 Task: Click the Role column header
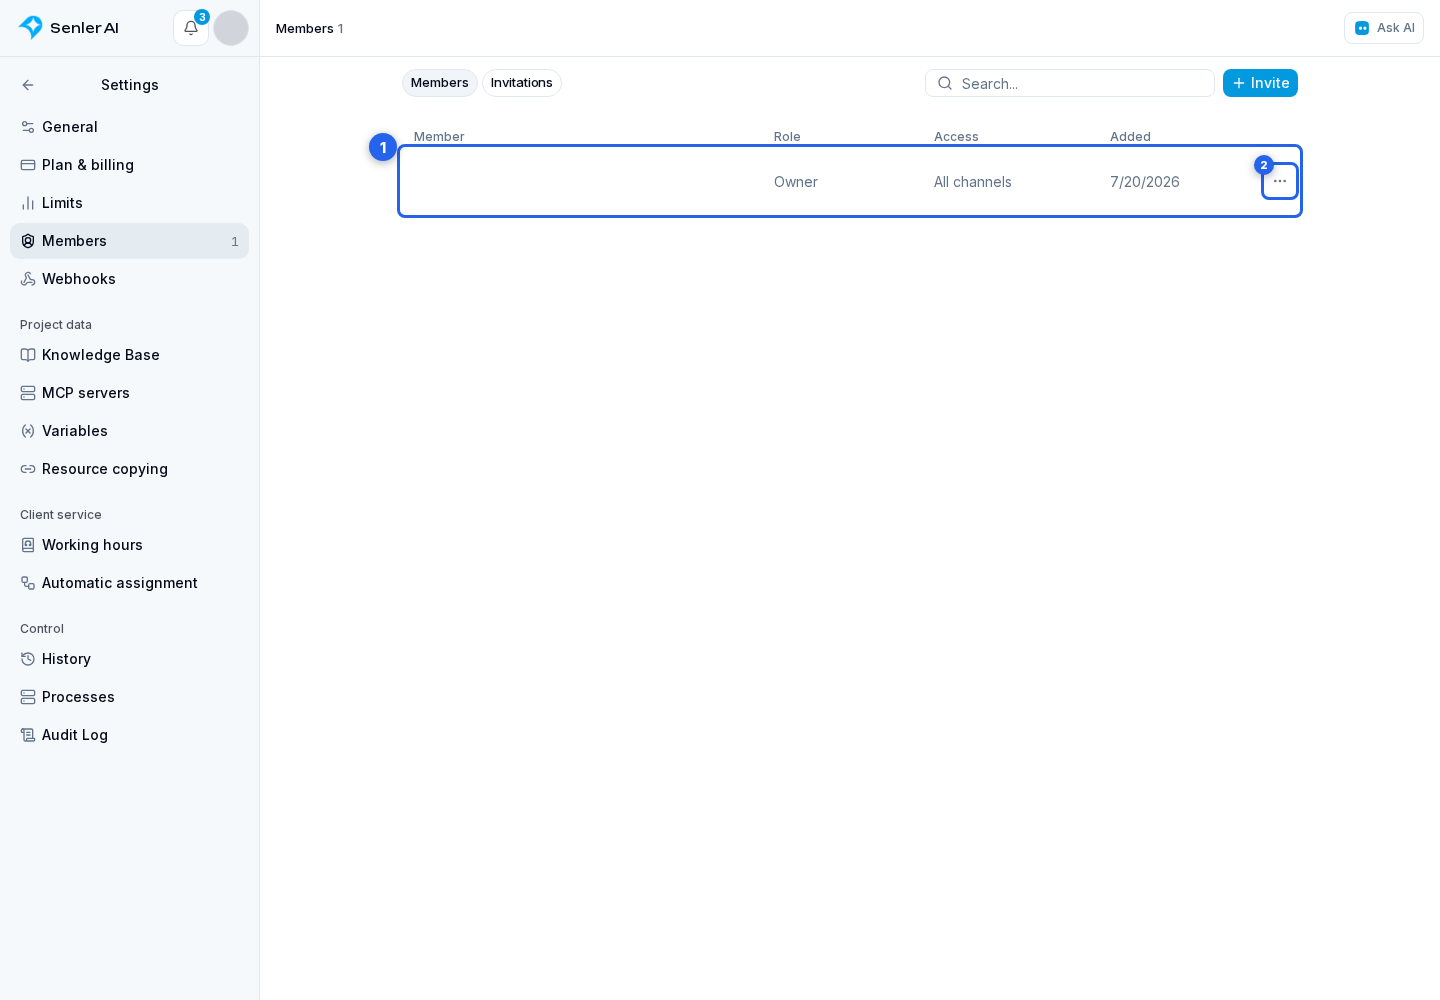787,137
